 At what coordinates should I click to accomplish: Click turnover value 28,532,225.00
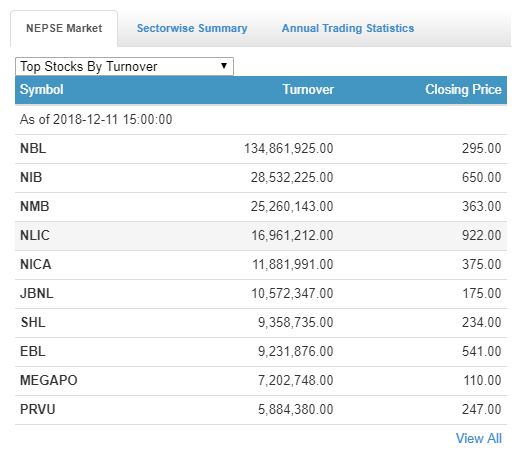292,178
